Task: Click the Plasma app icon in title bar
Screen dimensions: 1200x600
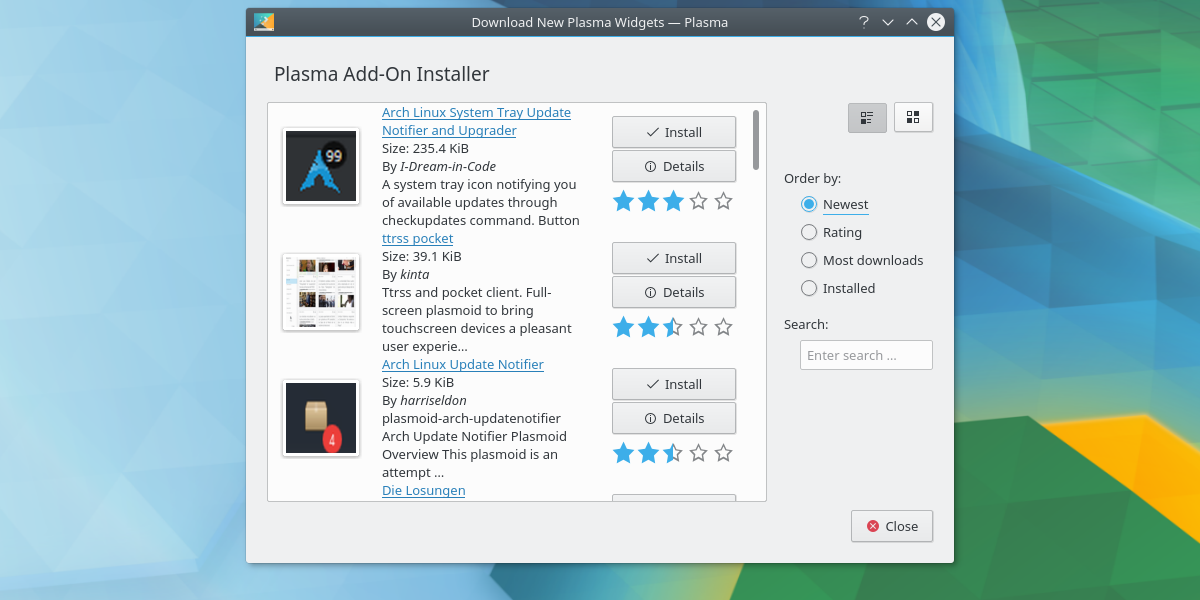Action: (264, 22)
